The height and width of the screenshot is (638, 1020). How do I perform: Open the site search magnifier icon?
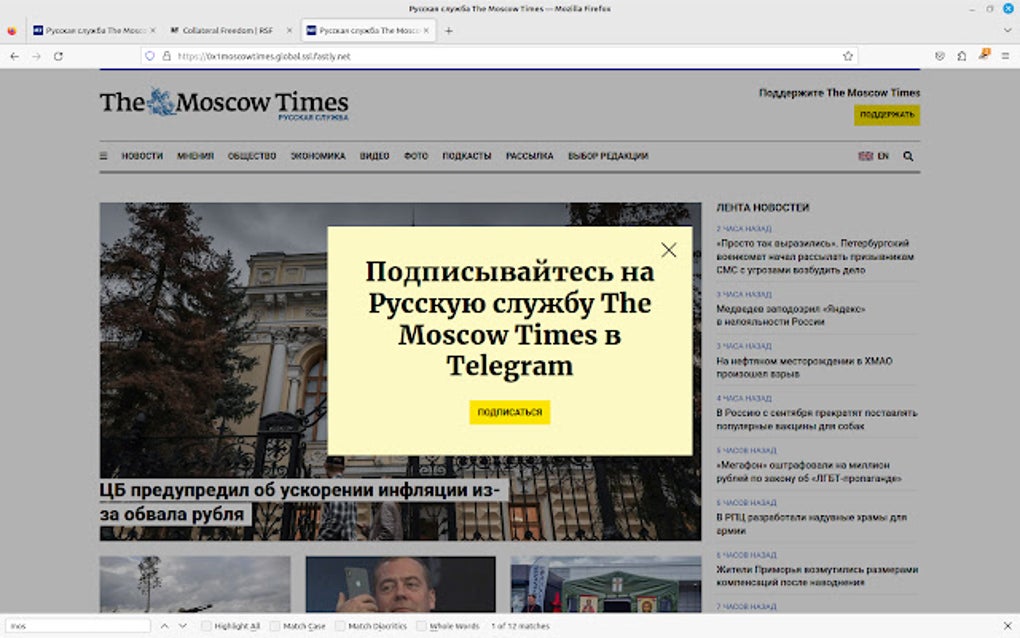click(907, 156)
